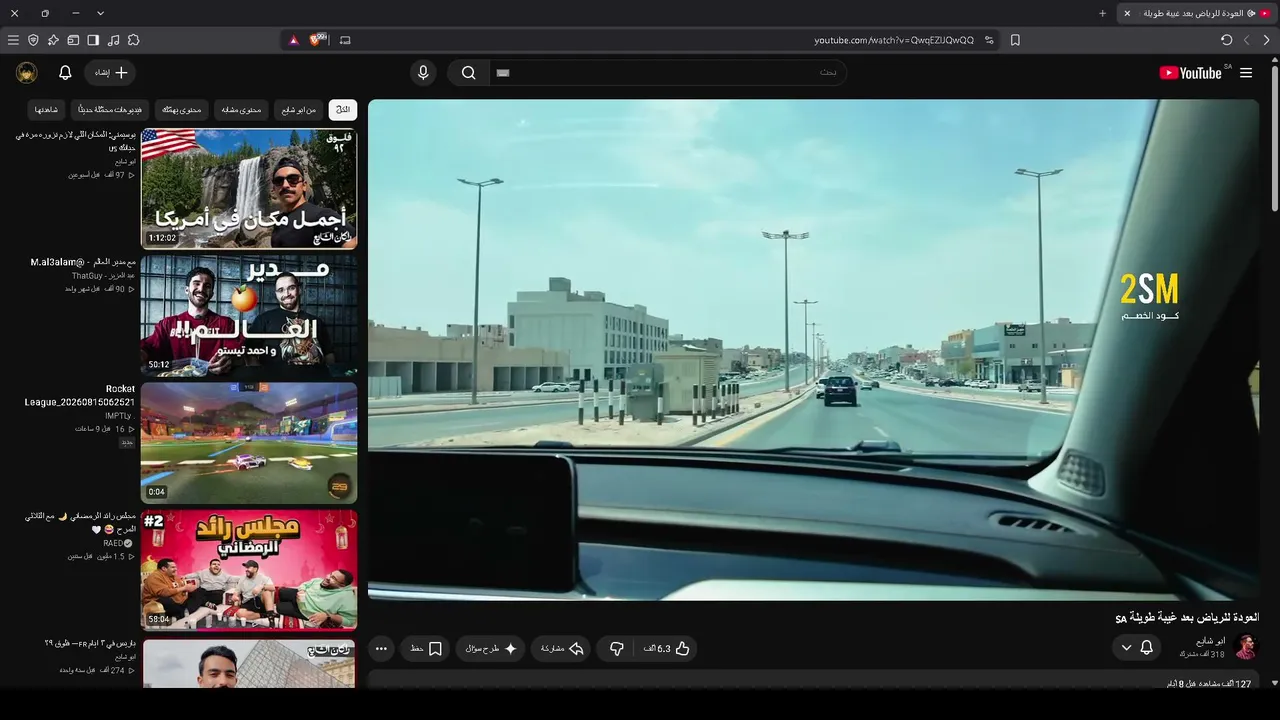
Task: Select the All (الكل) filter chip
Action: click(x=343, y=109)
